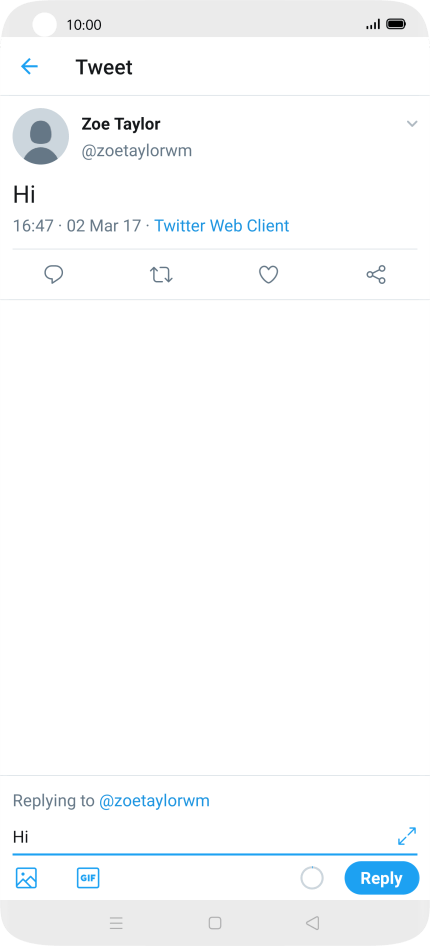Image resolution: width=430 pixels, height=946 pixels.
Task: Expand tweet options chevron menu
Action: point(412,124)
